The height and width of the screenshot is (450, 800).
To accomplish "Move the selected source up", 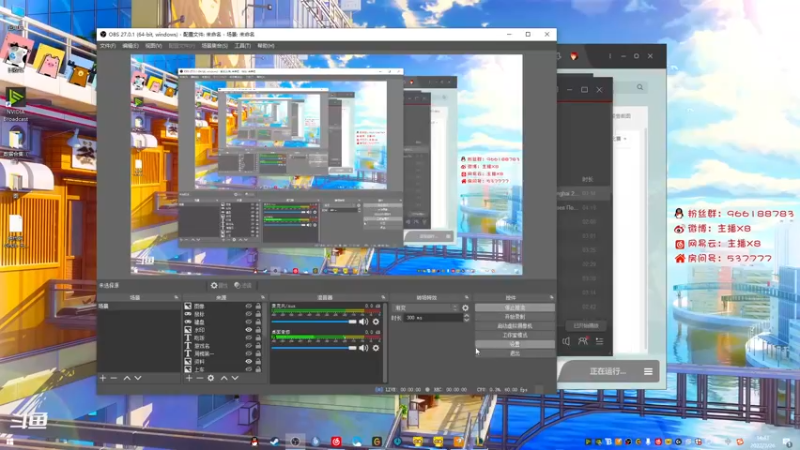I will tap(224, 378).
